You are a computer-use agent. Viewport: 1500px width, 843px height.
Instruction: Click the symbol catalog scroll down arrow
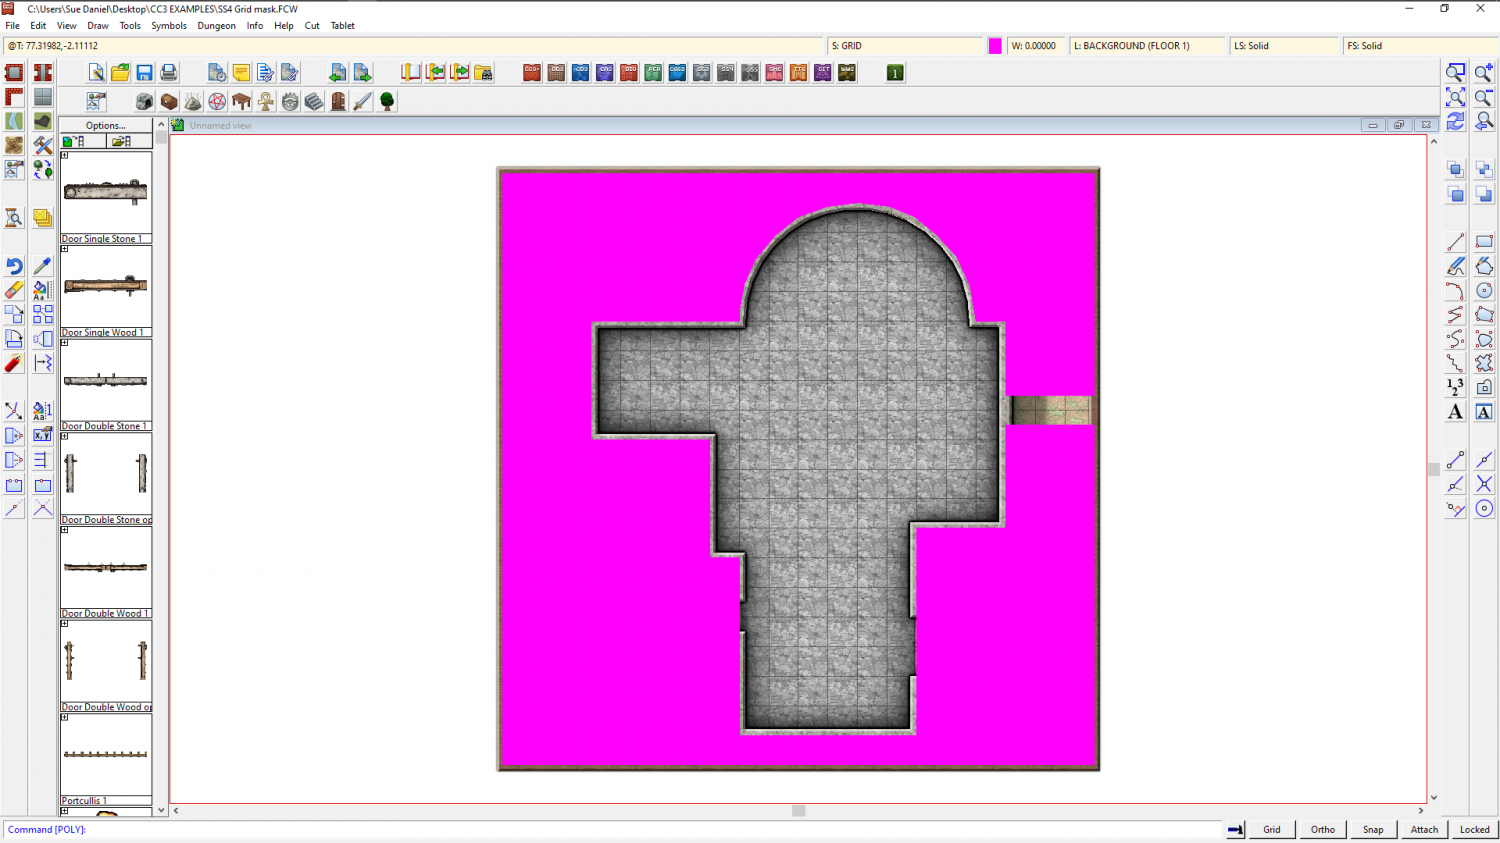tap(161, 811)
